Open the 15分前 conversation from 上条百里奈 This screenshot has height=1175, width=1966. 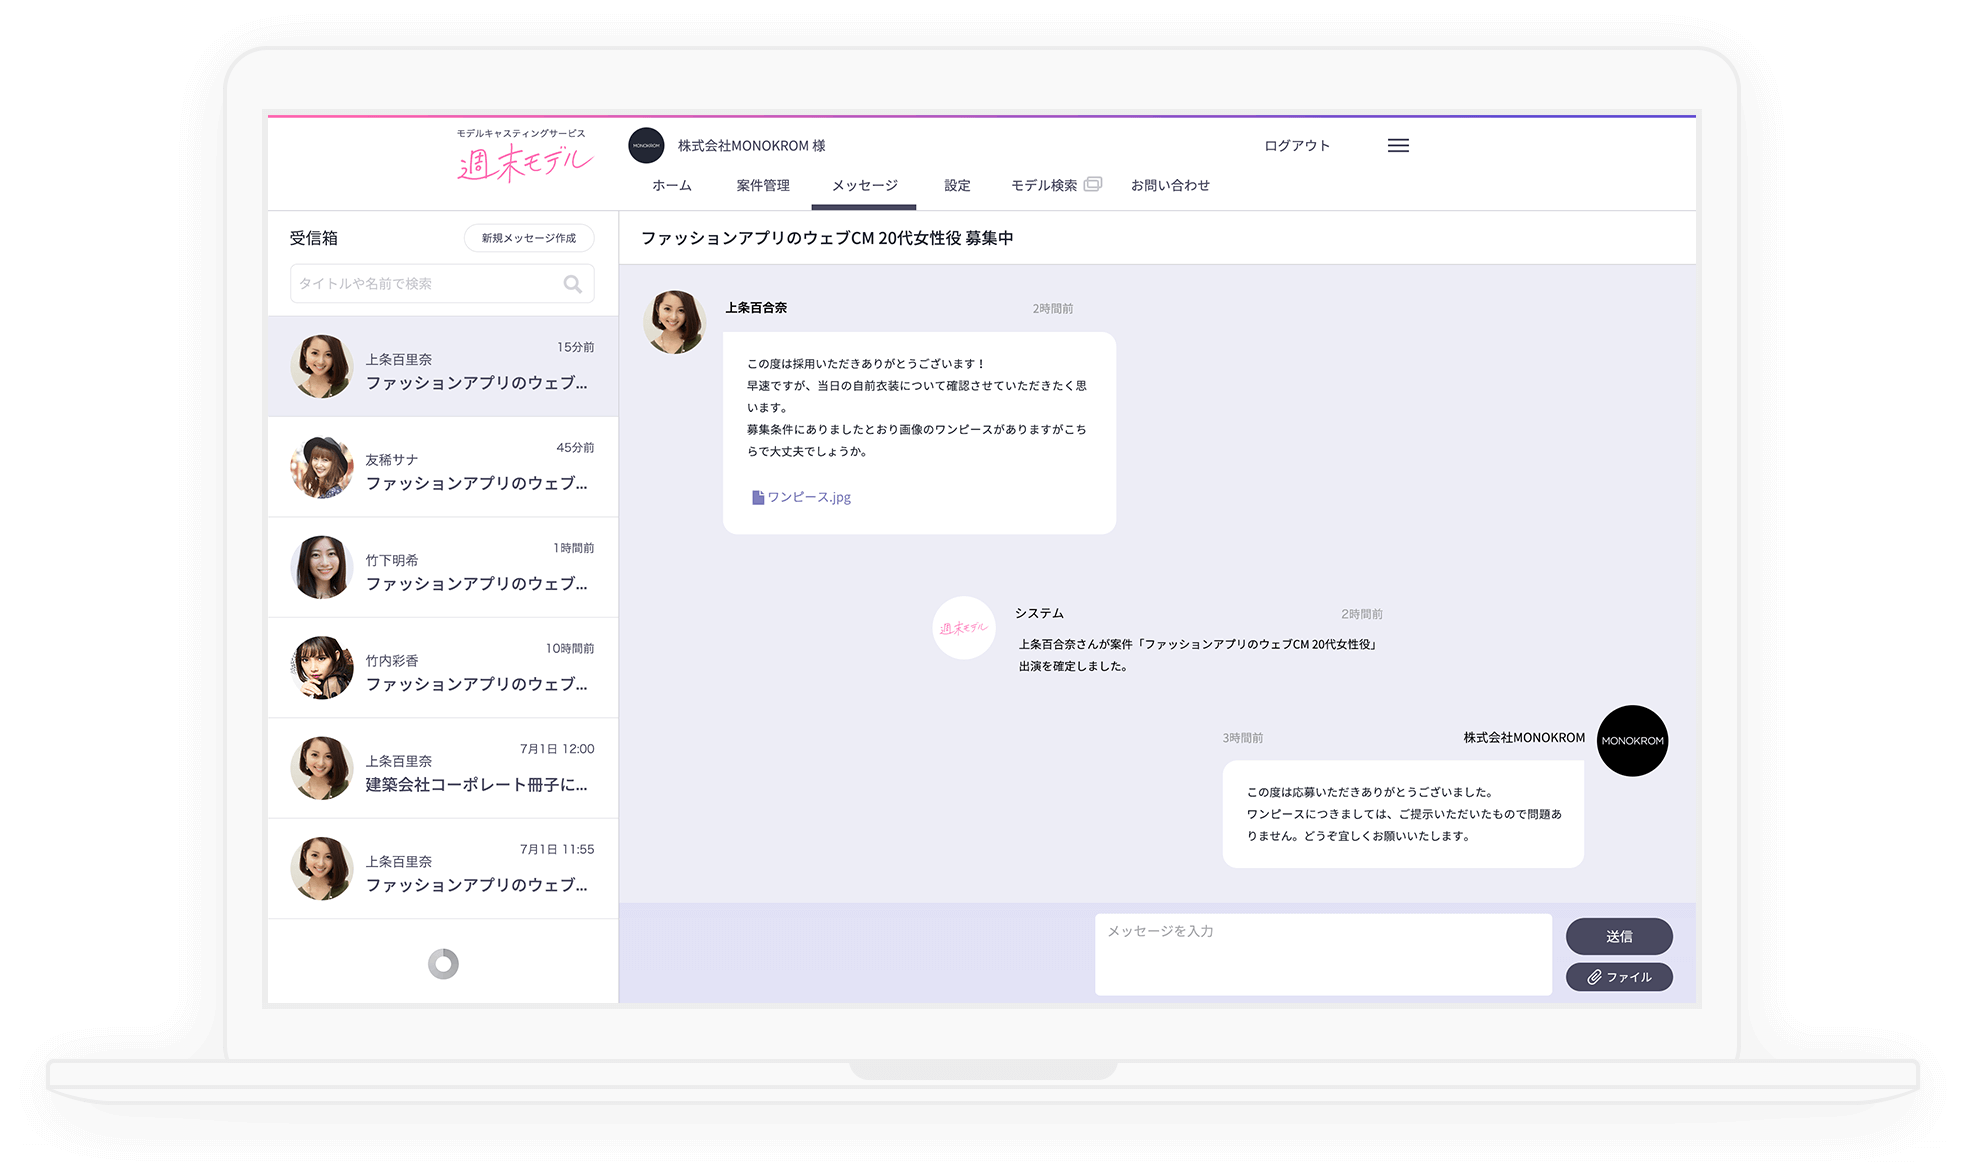click(x=443, y=366)
